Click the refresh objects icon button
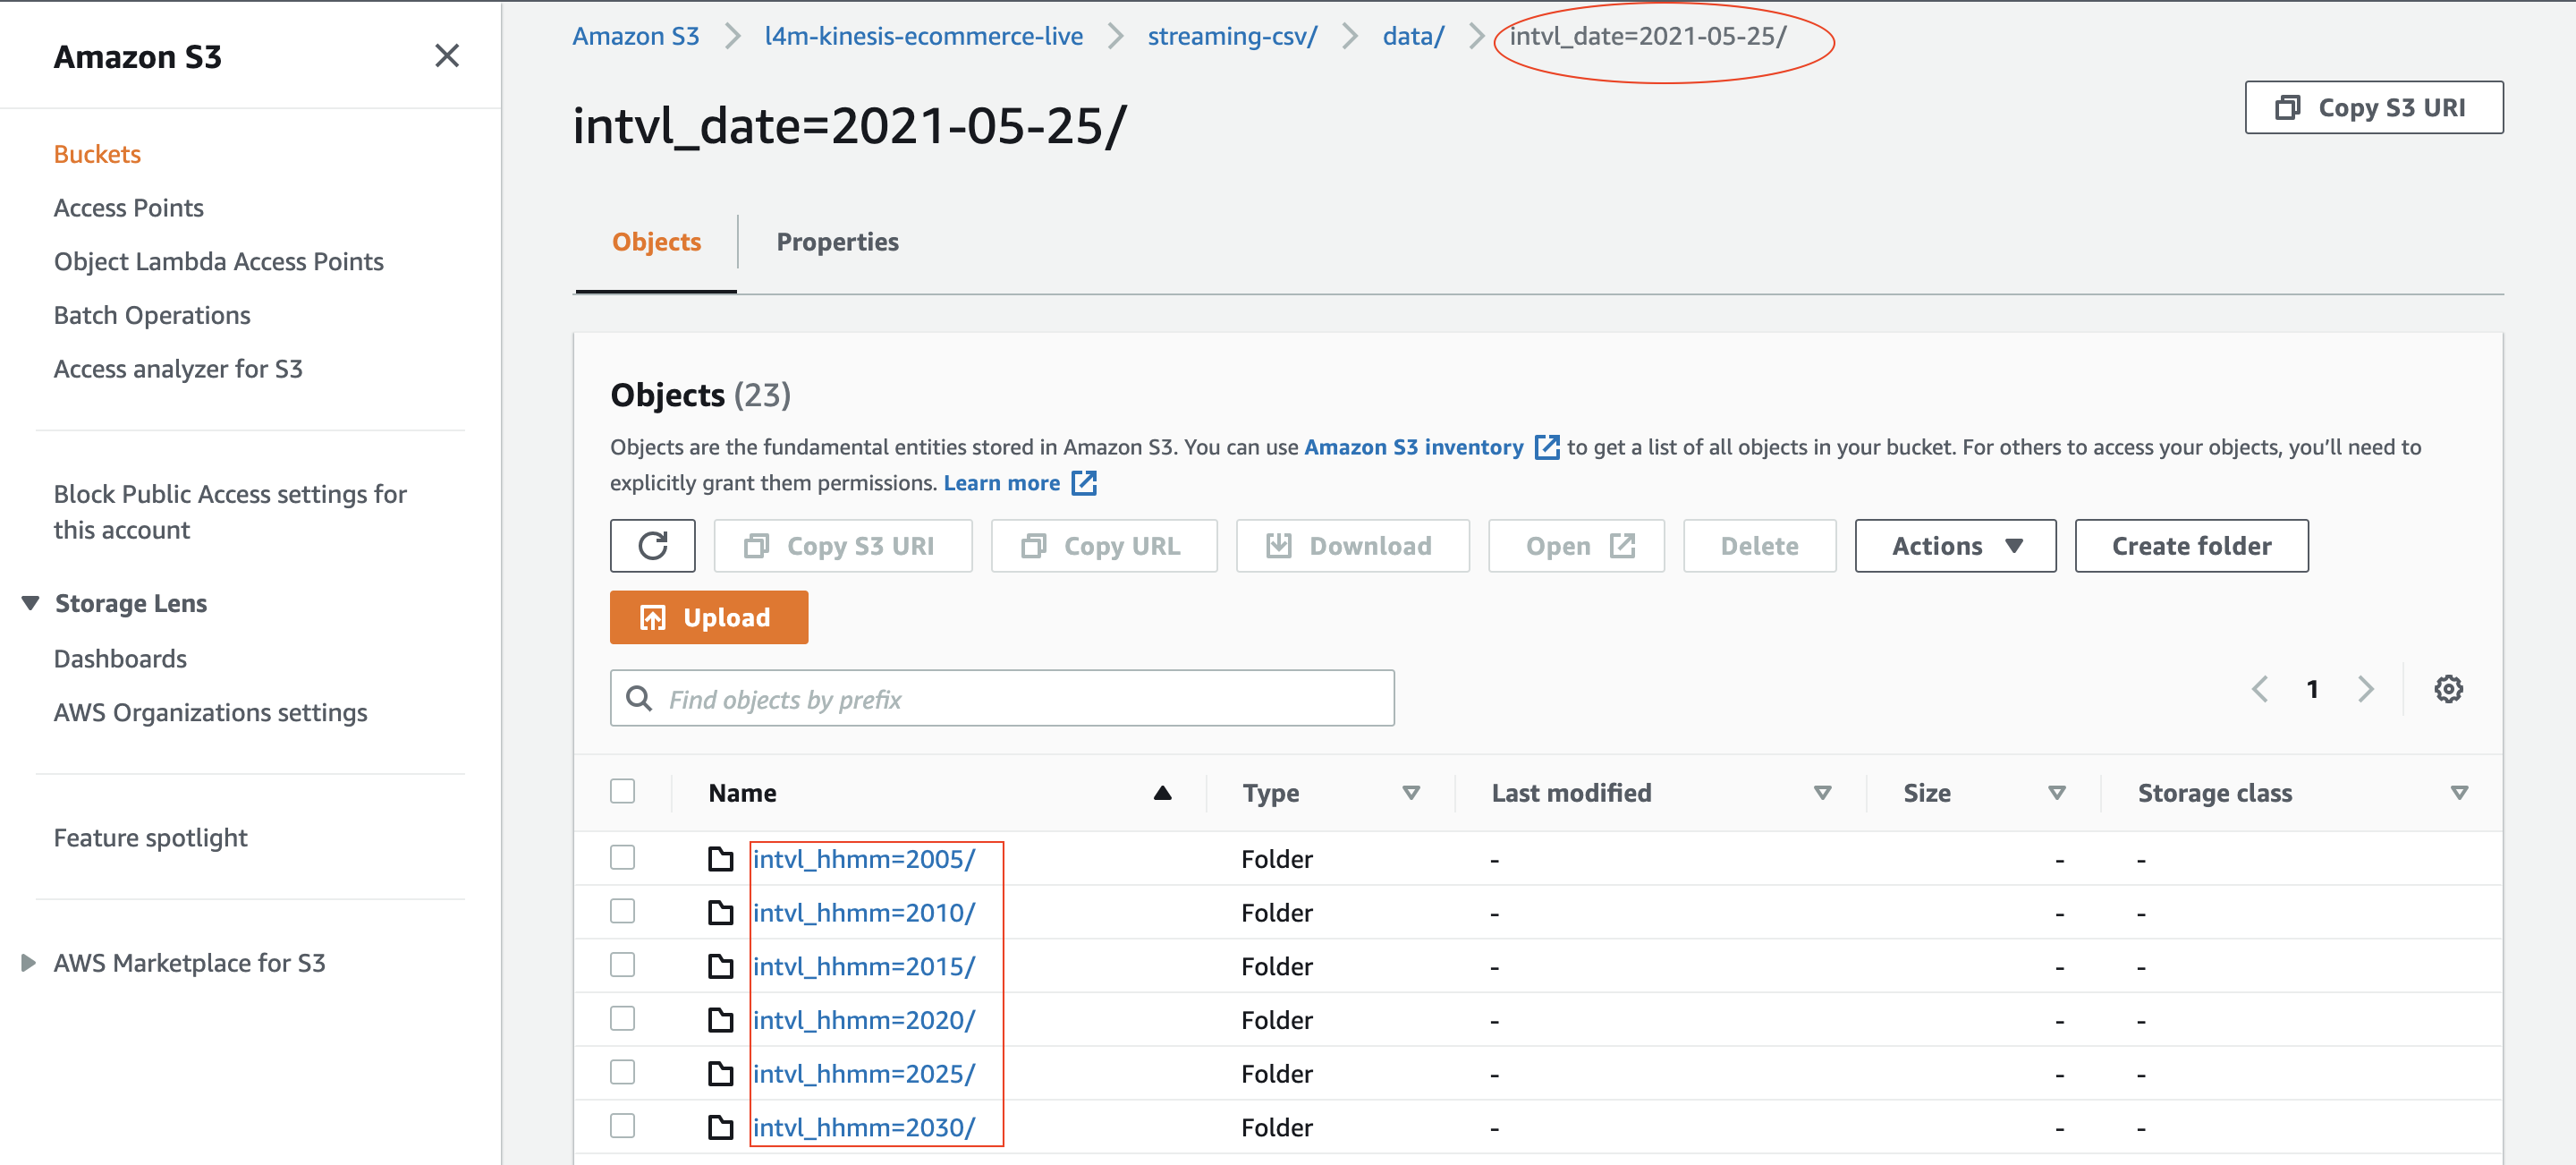Viewport: 2576px width, 1165px height. (652, 546)
